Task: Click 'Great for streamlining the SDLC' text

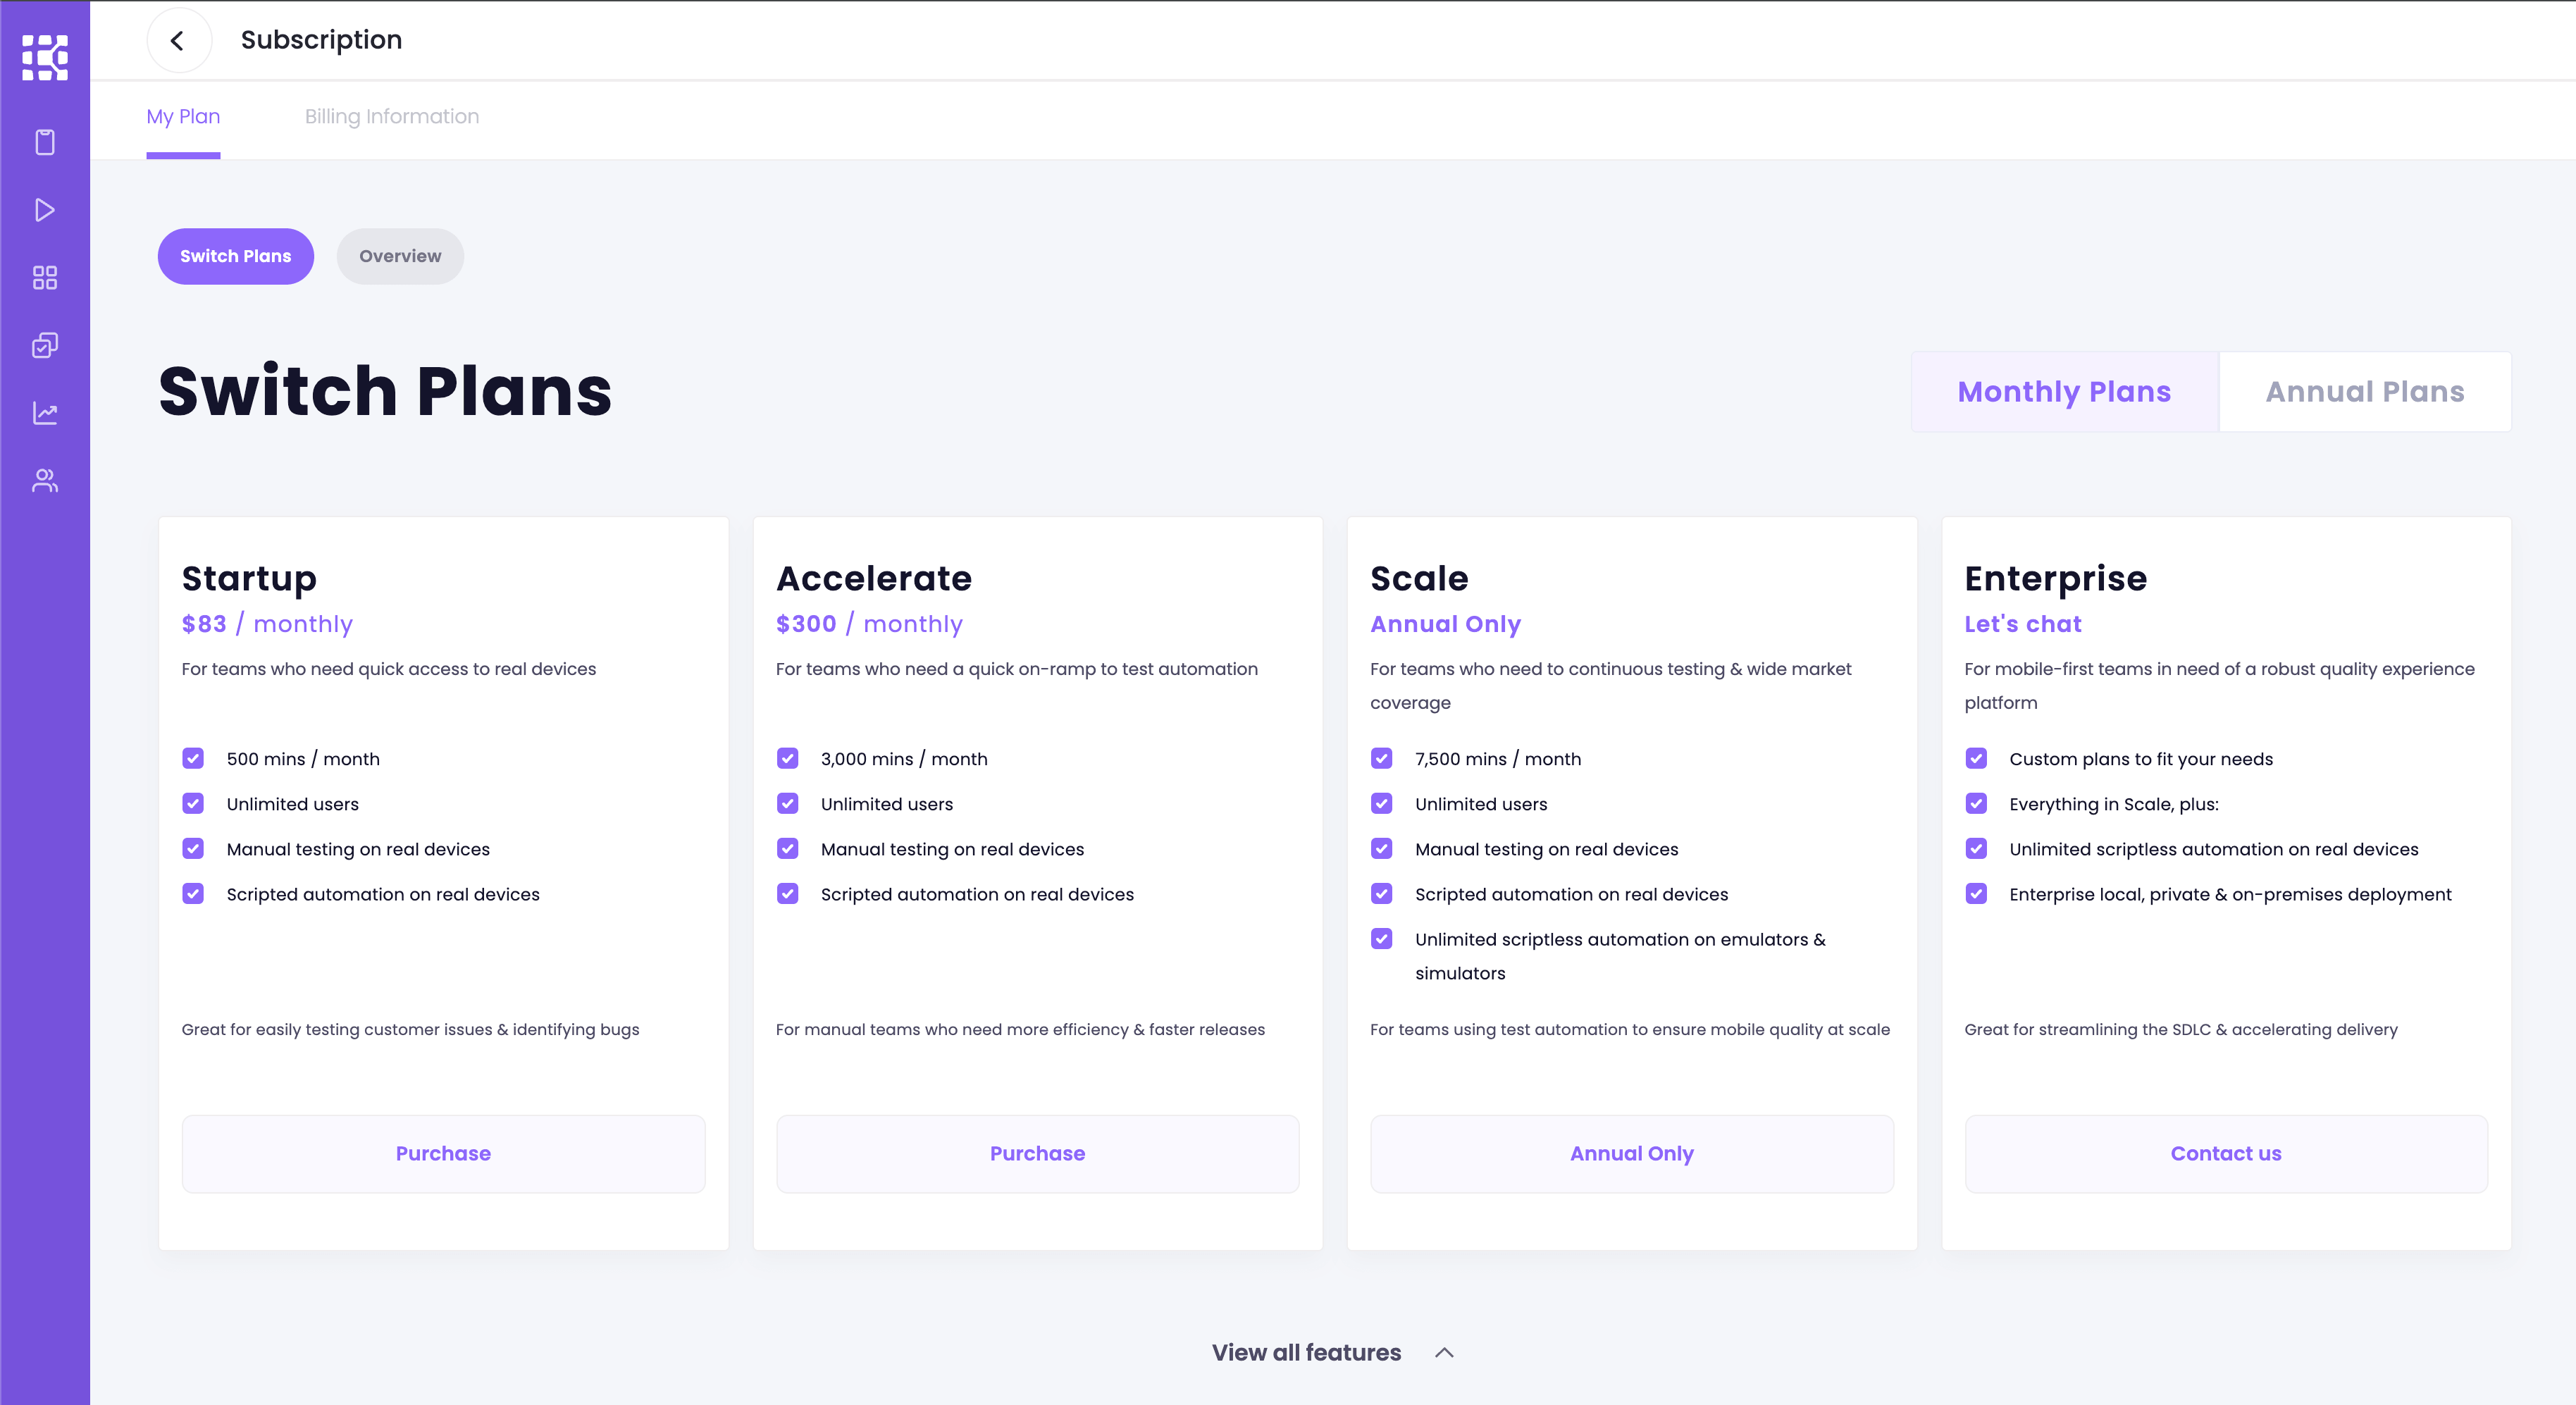Action: point(2181,1030)
